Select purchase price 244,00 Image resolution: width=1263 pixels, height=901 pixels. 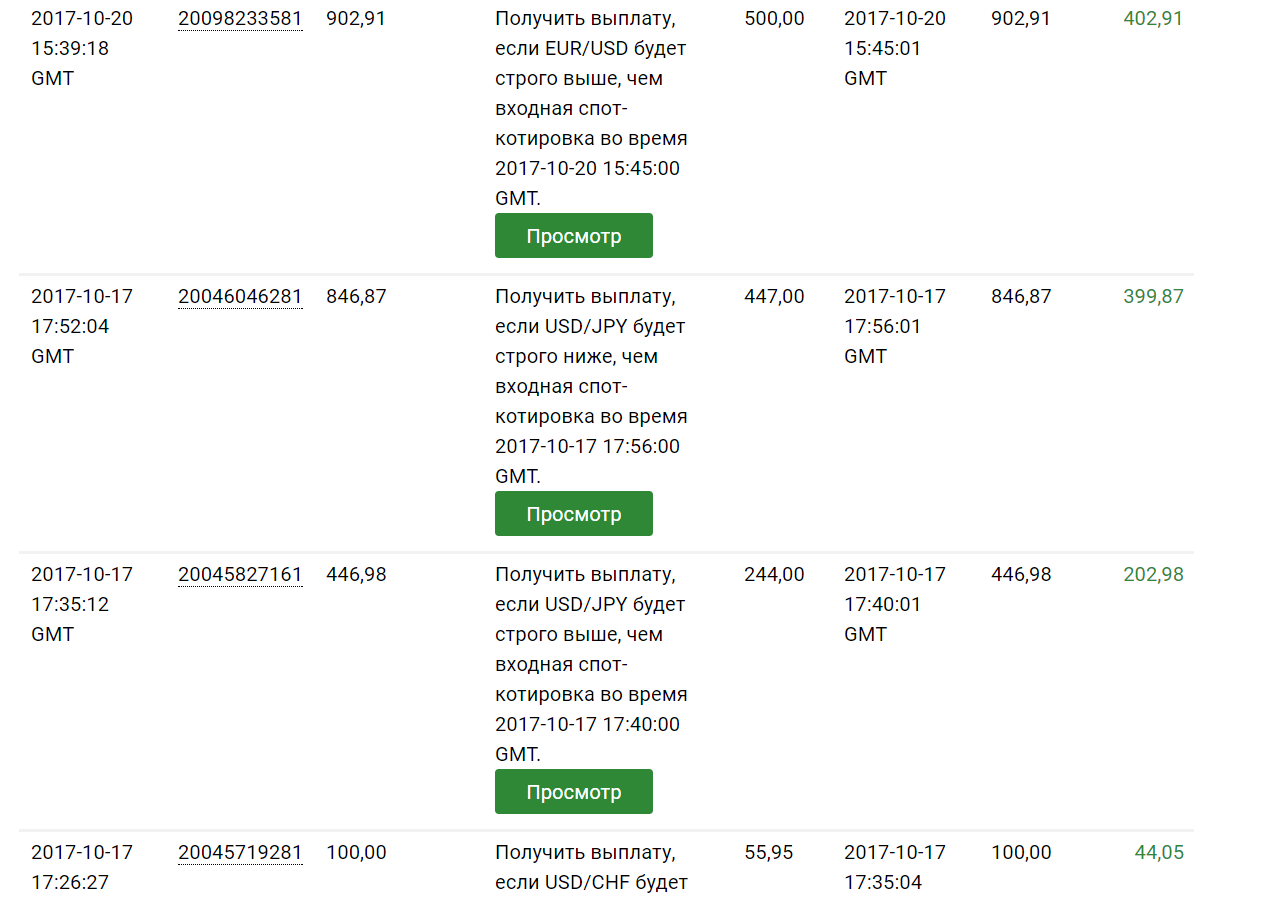click(774, 575)
